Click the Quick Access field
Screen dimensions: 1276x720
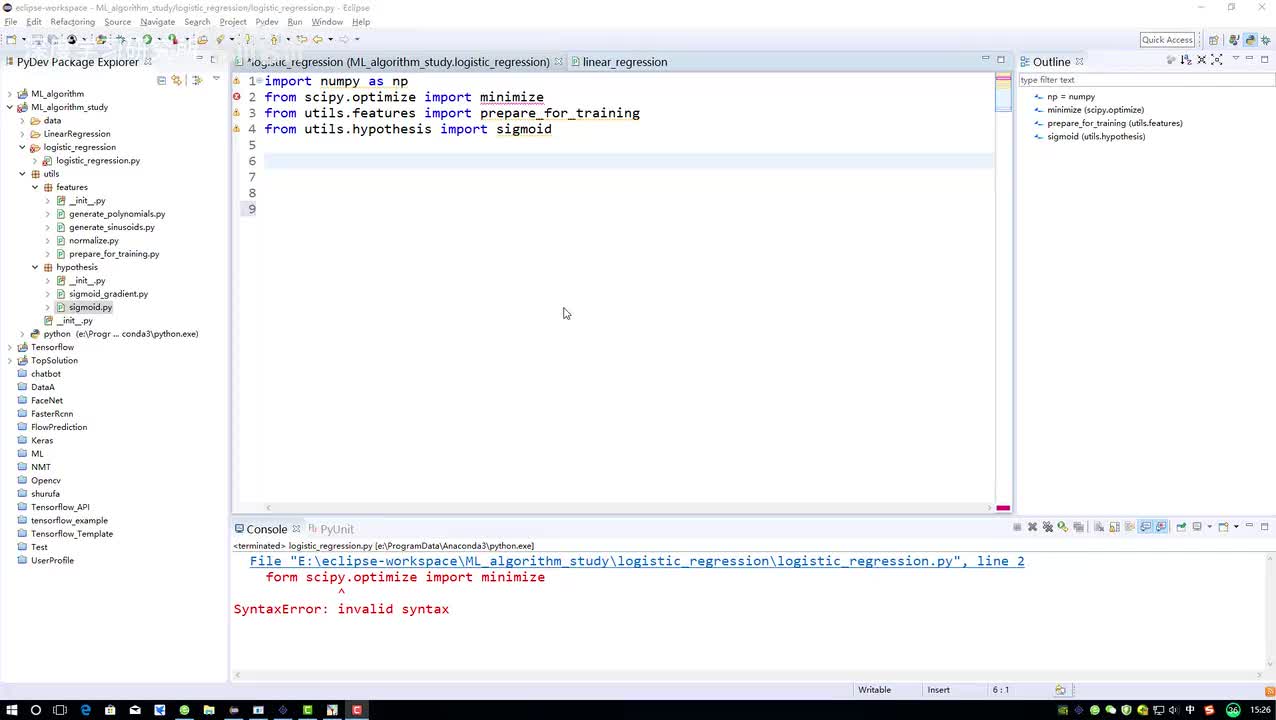pyautogui.click(x=1167, y=40)
